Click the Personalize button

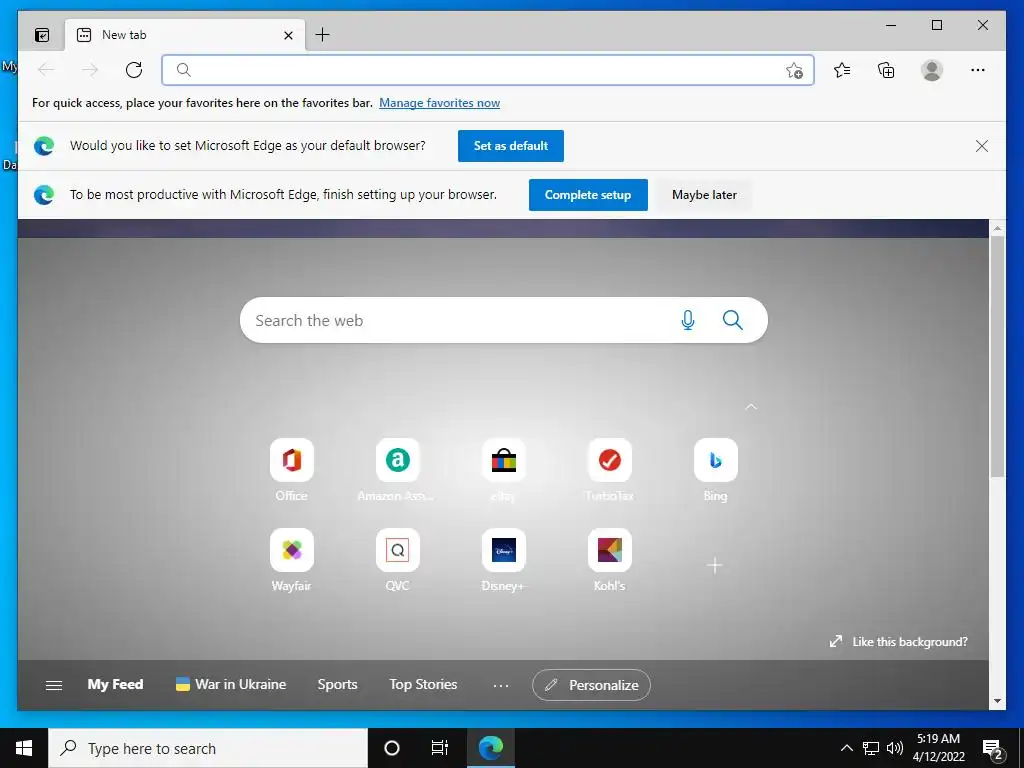tap(591, 685)
